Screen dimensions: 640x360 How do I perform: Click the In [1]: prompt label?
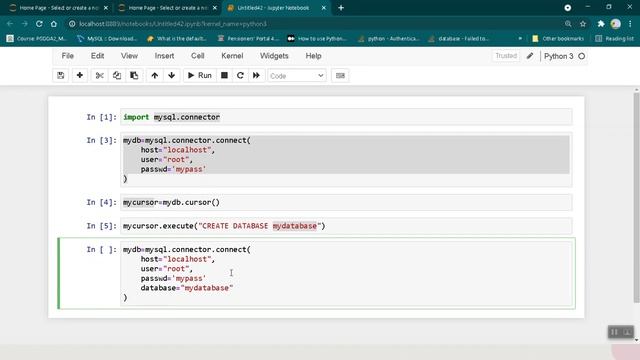[102, 117]
